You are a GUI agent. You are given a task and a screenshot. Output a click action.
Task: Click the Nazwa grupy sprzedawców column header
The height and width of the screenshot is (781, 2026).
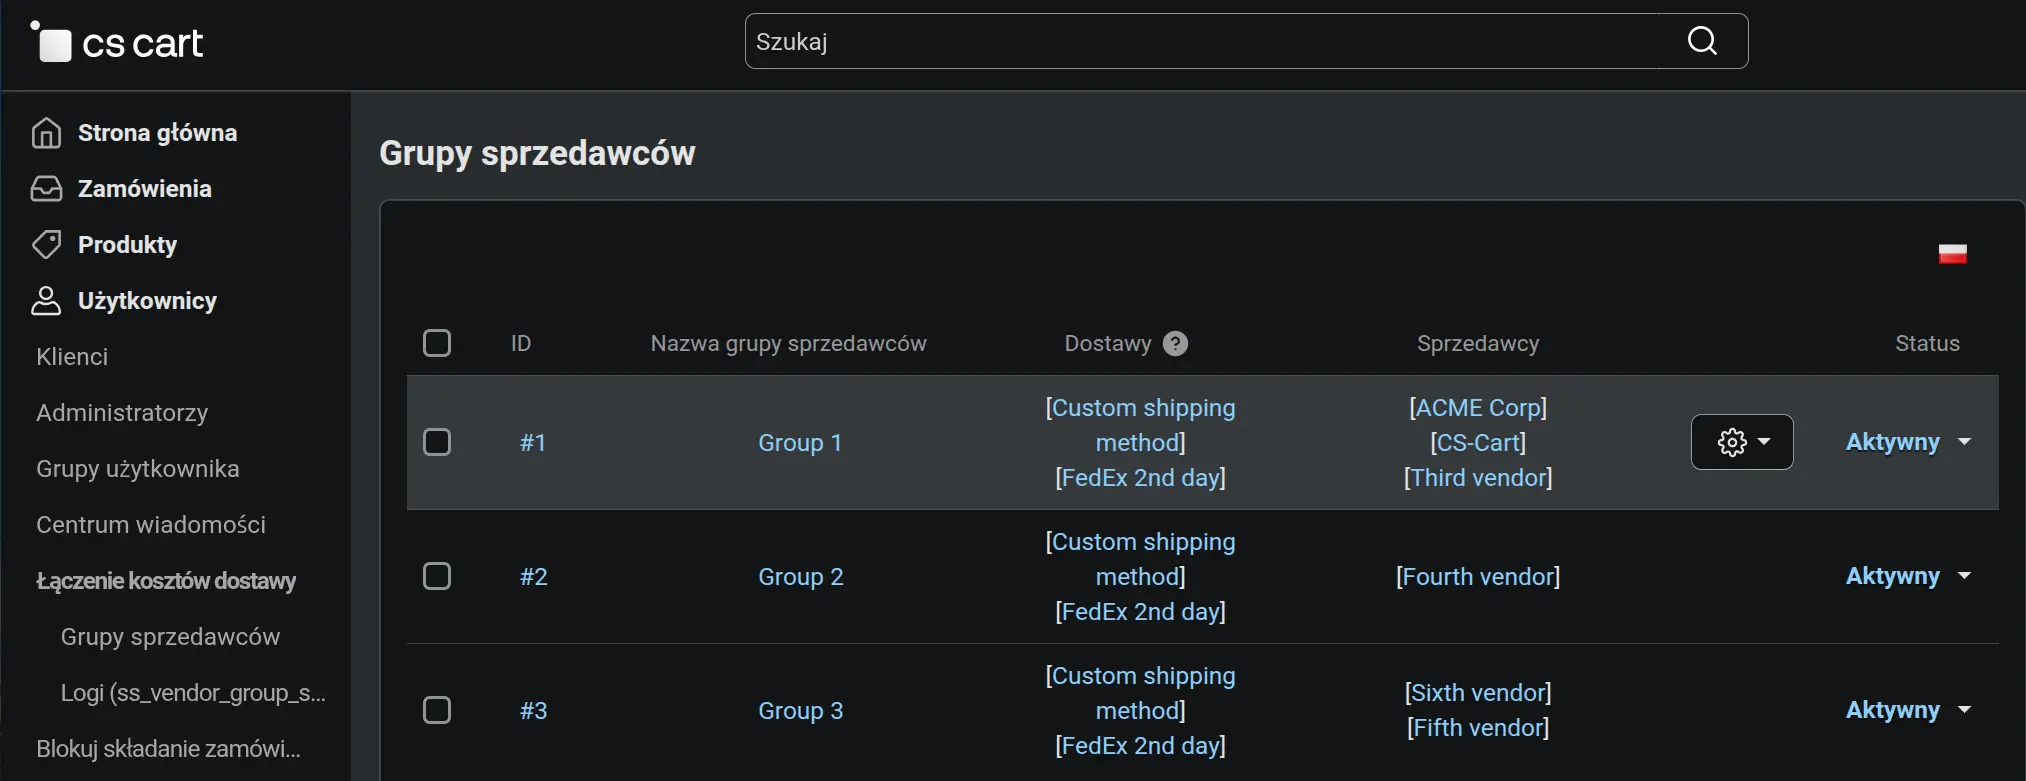point(788,344)
